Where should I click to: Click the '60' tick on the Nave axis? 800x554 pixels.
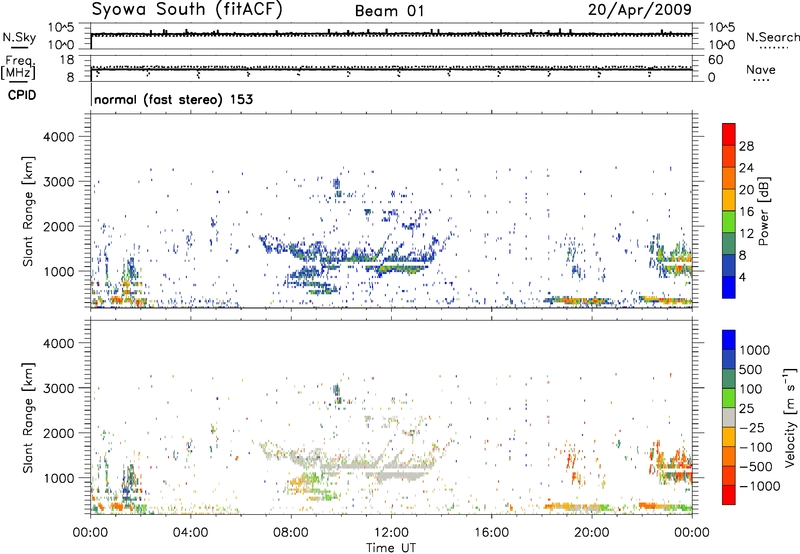tap(715, 60)
